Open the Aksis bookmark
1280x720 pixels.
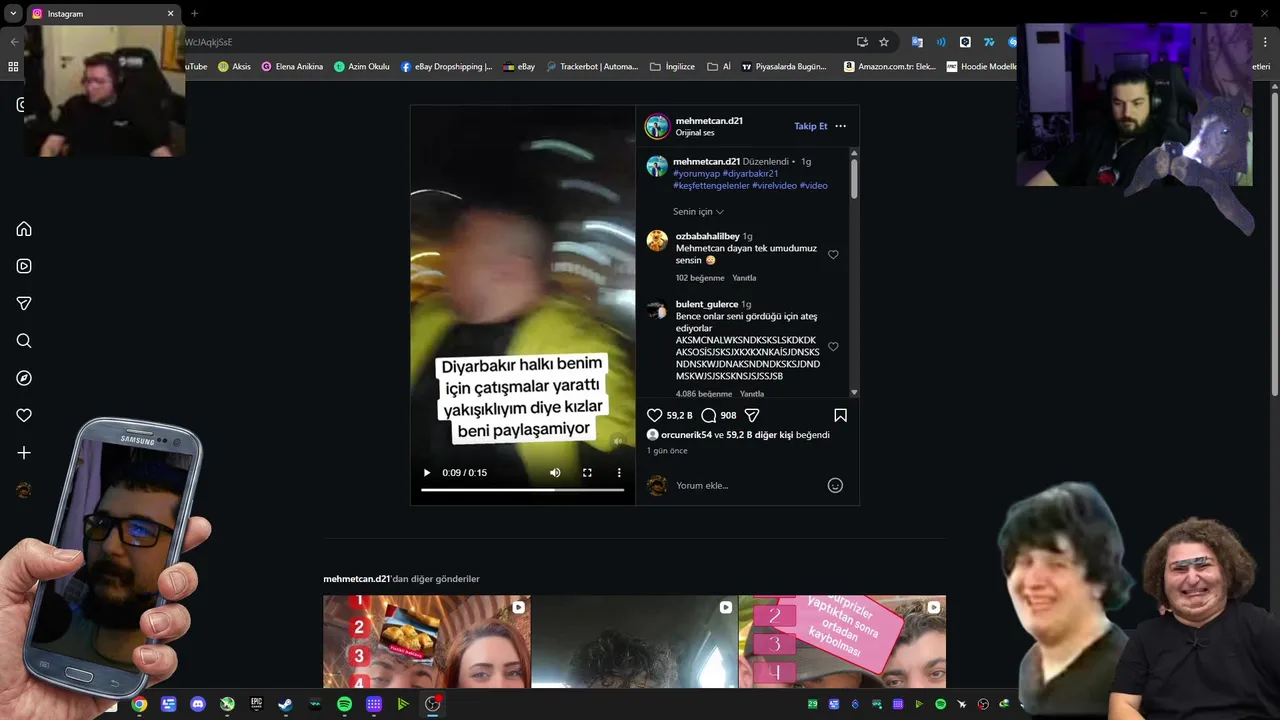(x=235, y=67)
